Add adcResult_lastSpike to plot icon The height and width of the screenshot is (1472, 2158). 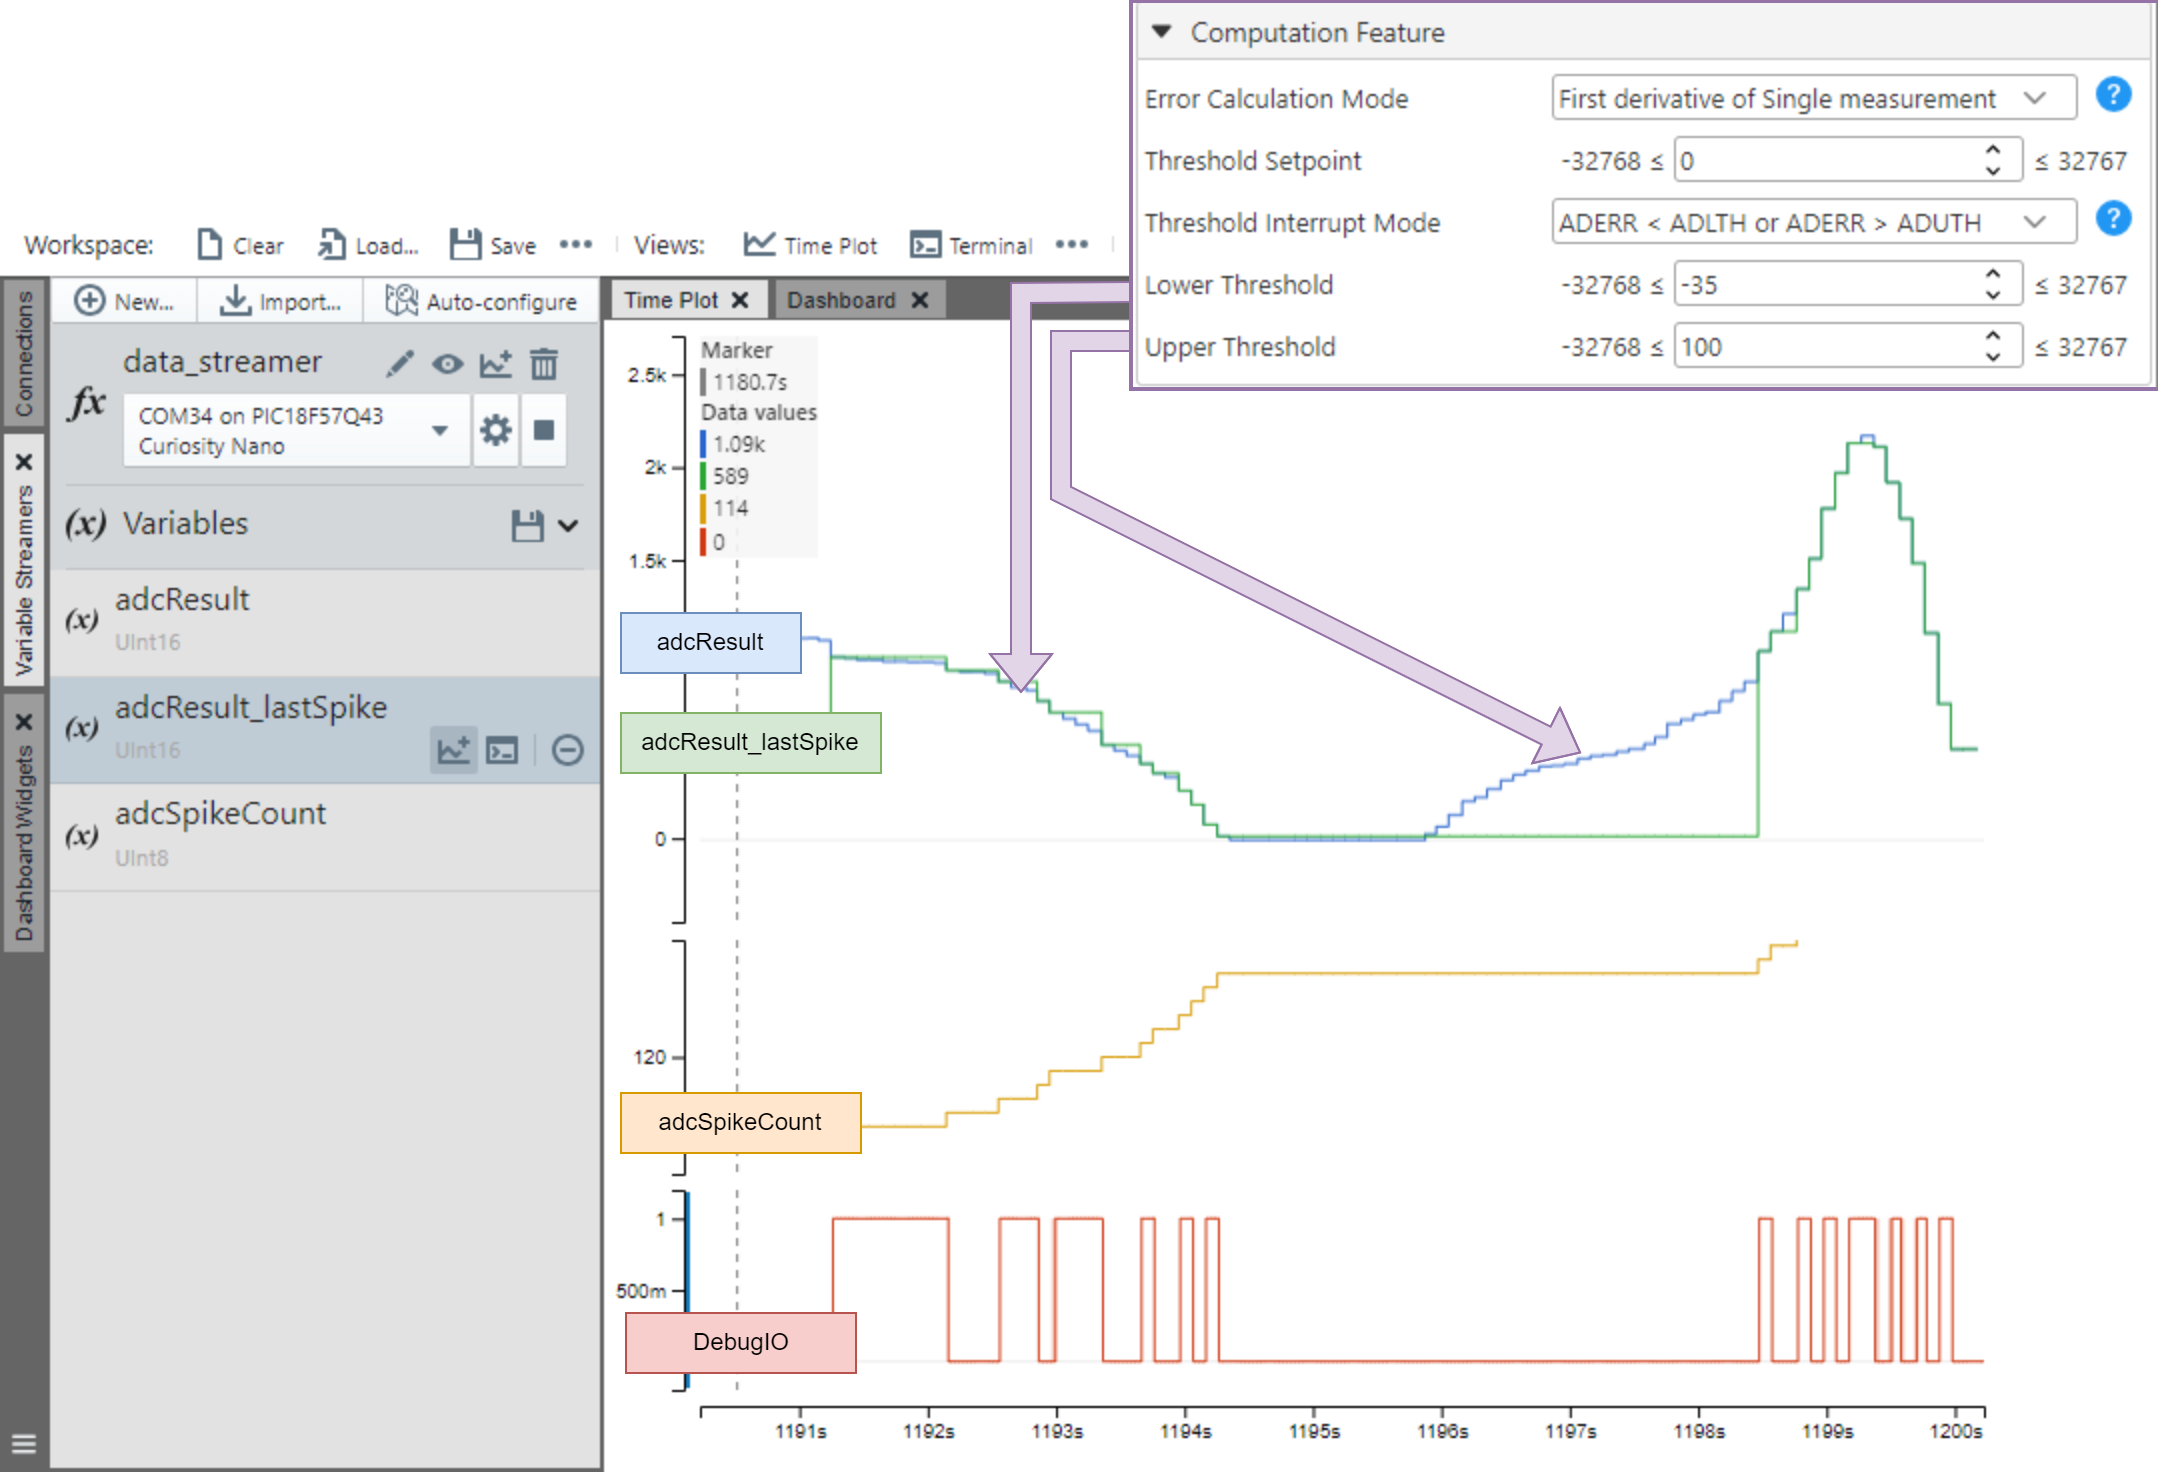453,749
